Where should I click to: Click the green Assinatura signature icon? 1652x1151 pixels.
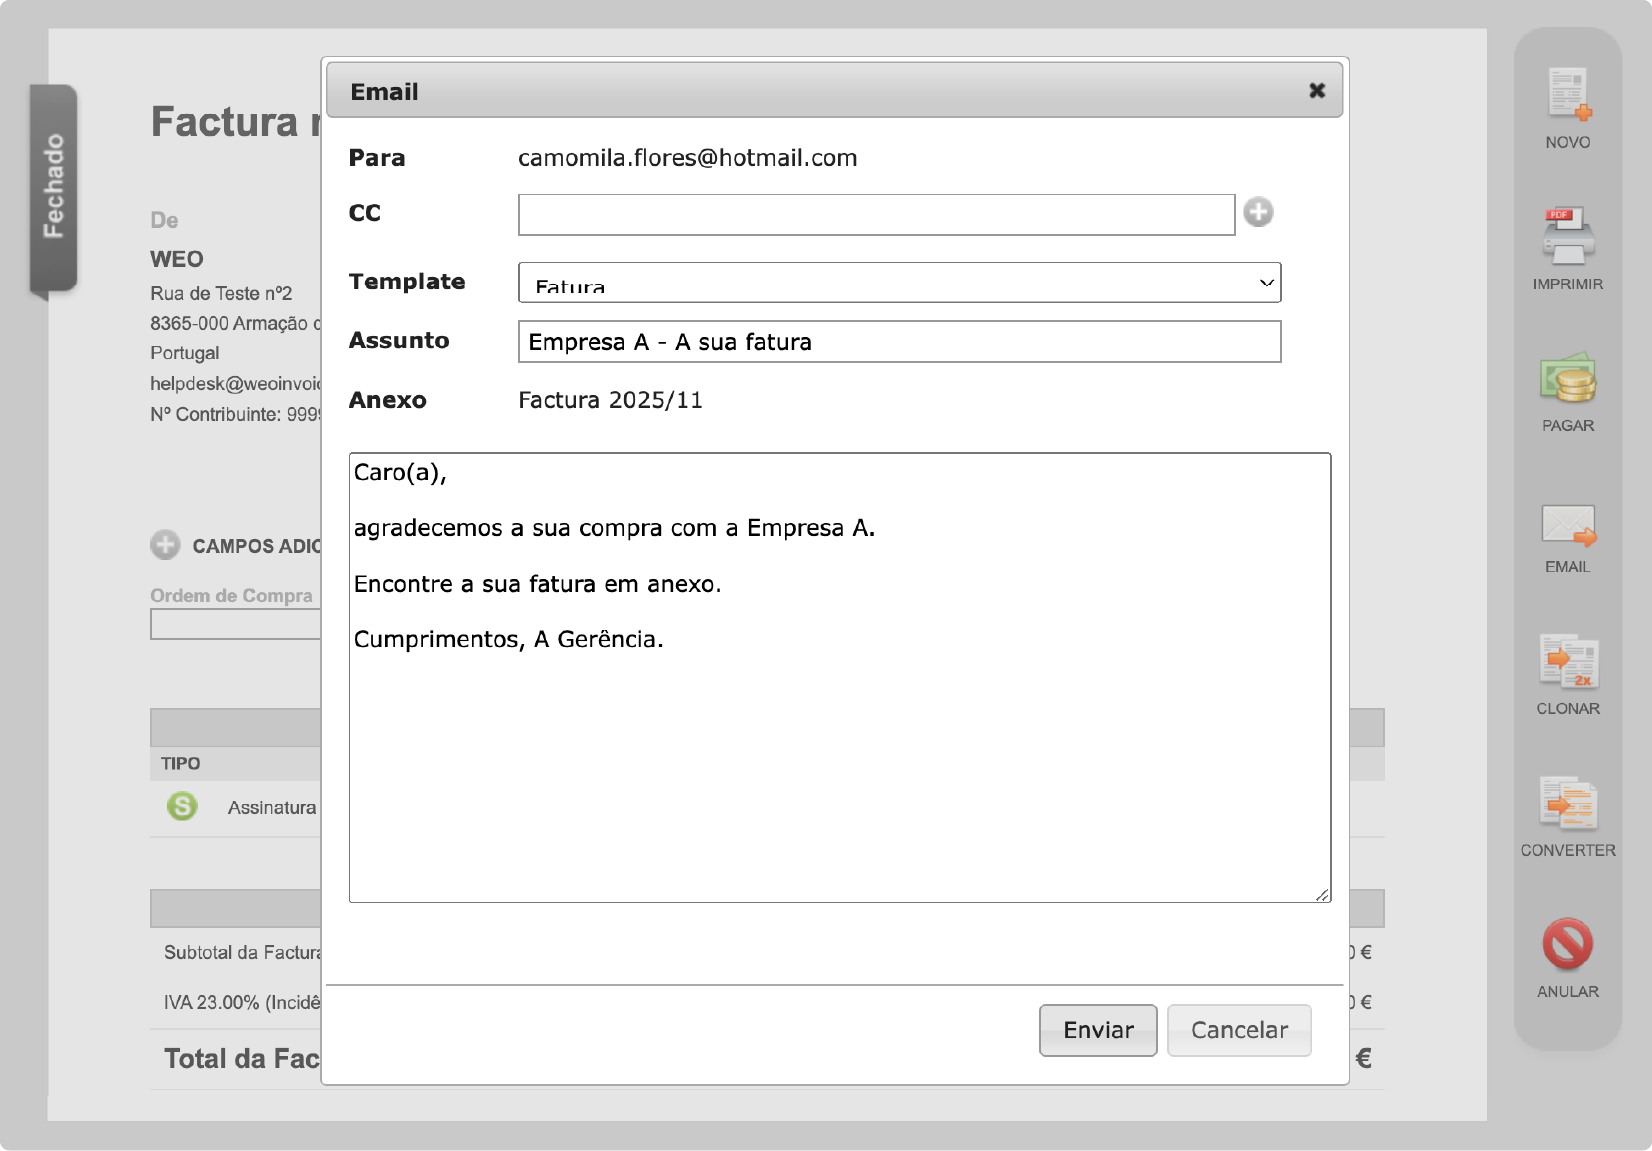(182, 806)
